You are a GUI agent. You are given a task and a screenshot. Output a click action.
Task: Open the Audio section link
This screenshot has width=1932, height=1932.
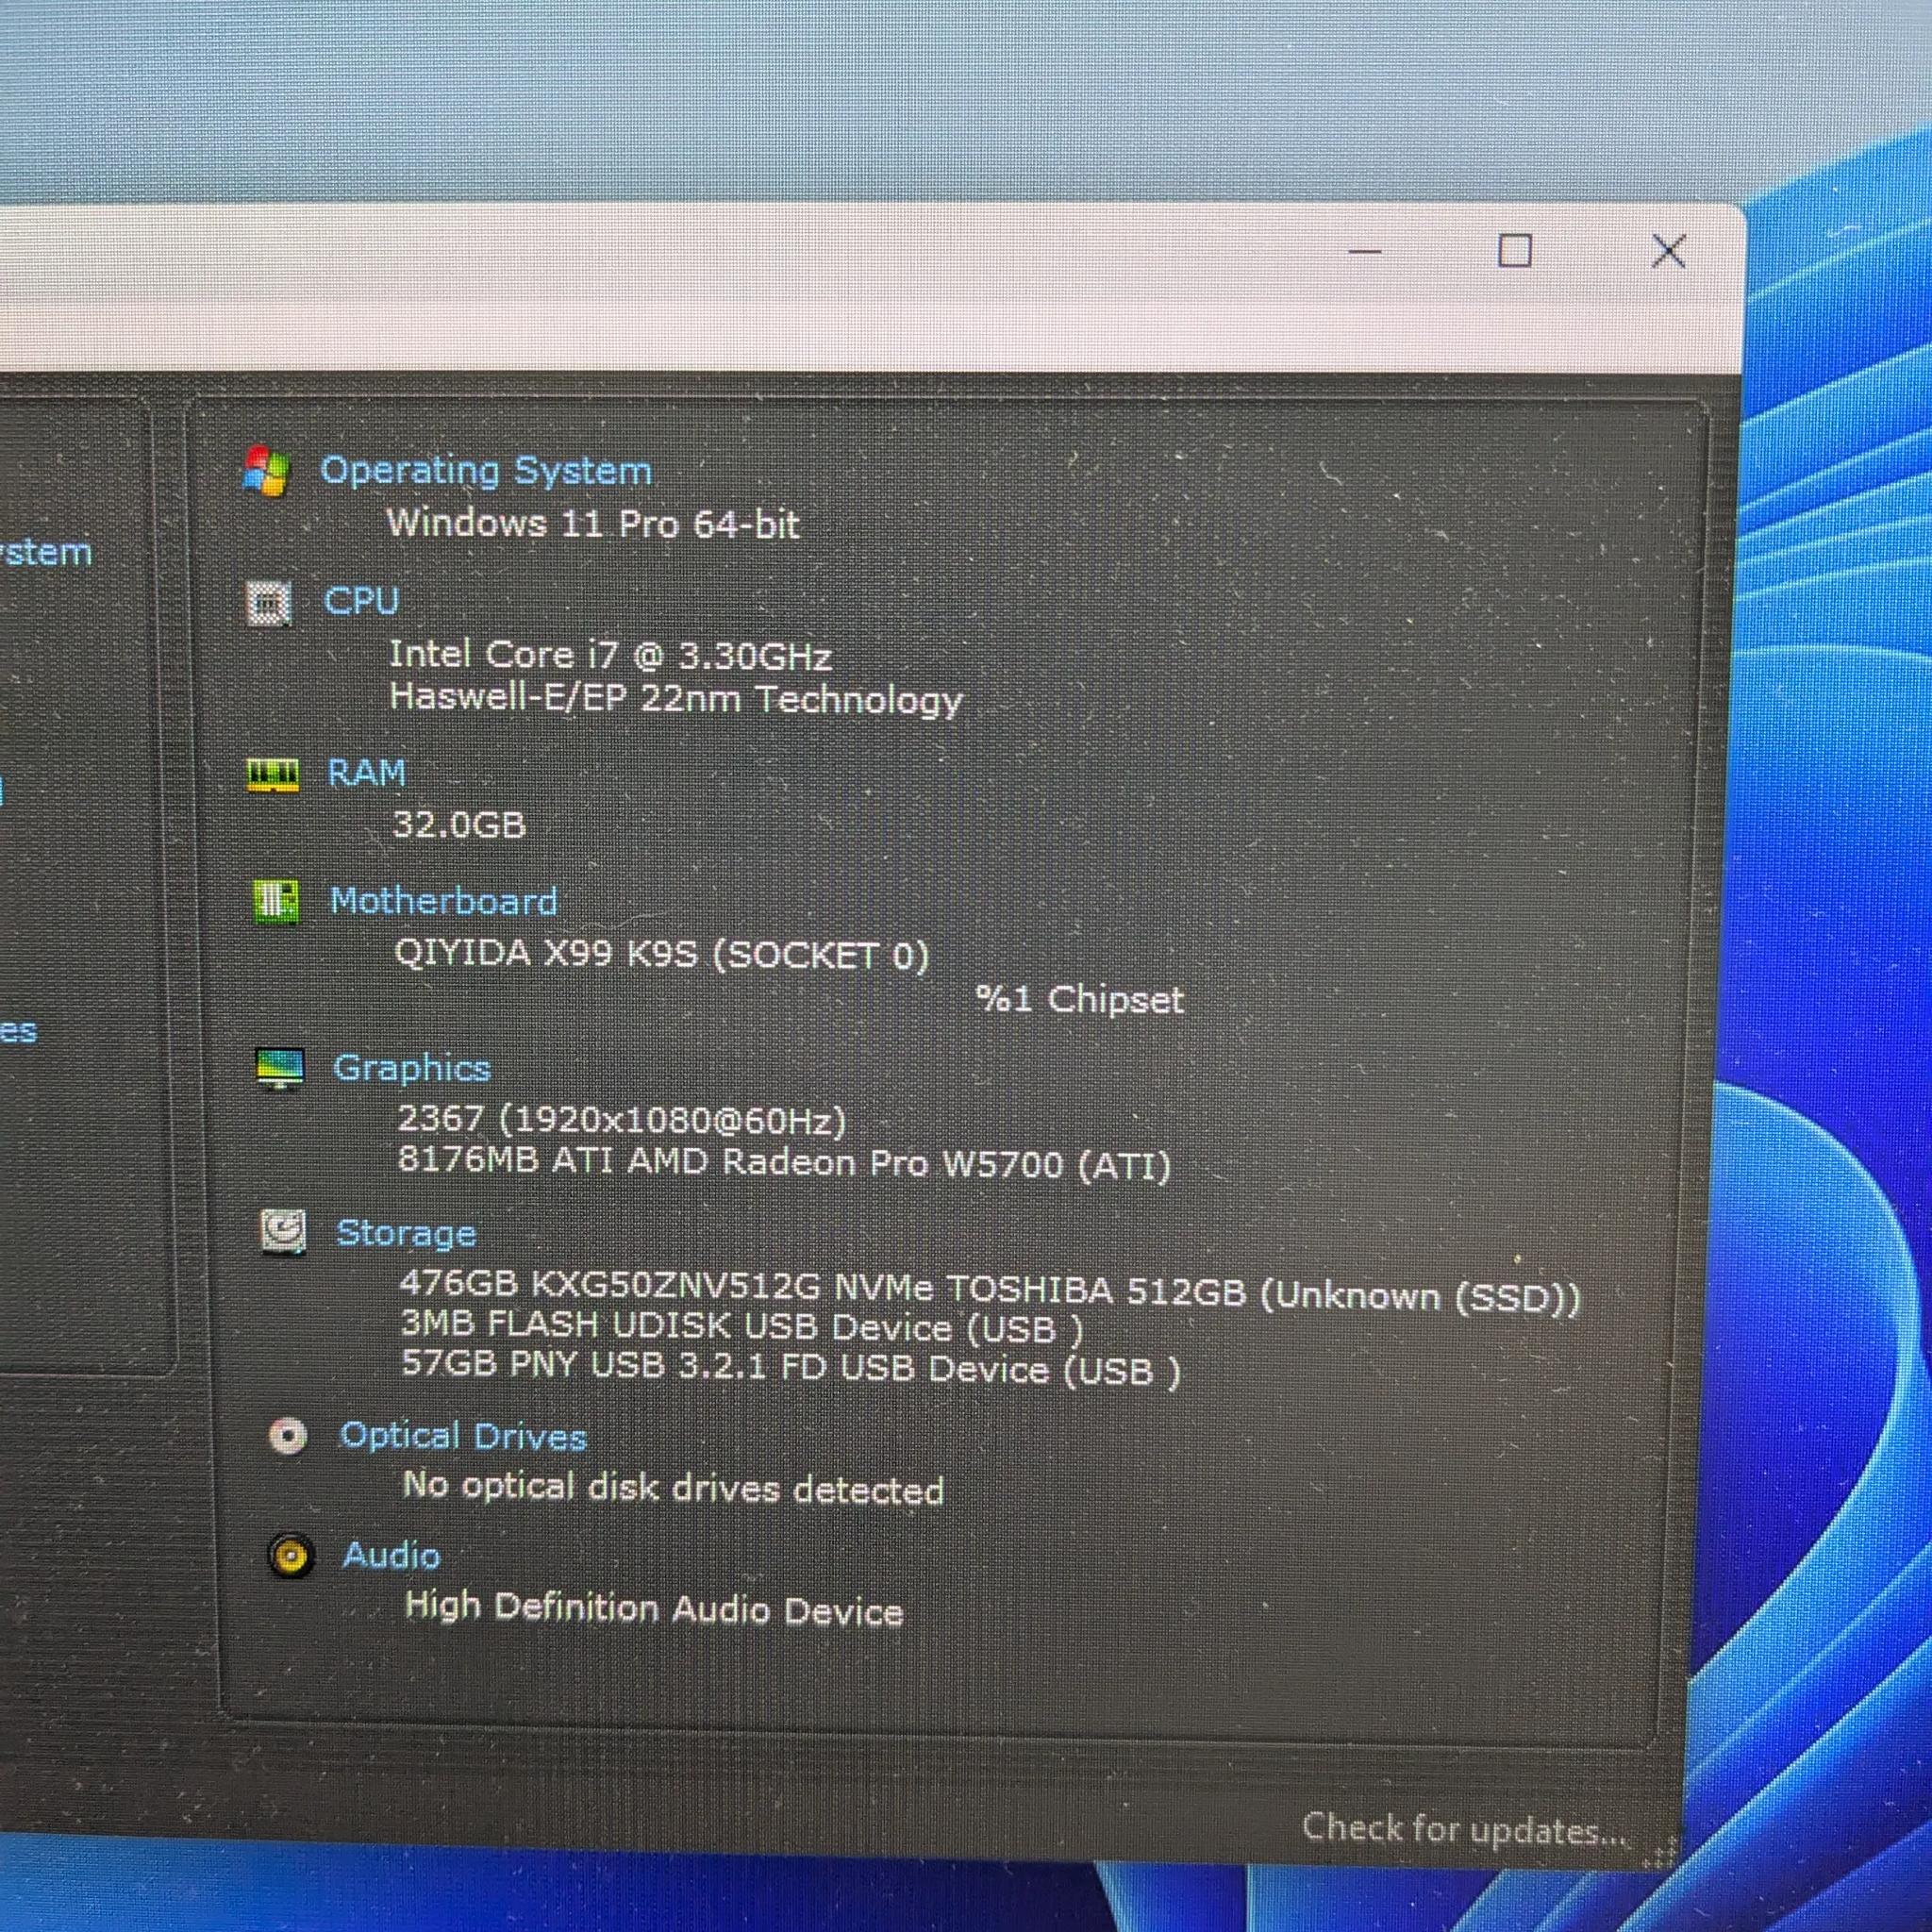tap(391, 1556)
